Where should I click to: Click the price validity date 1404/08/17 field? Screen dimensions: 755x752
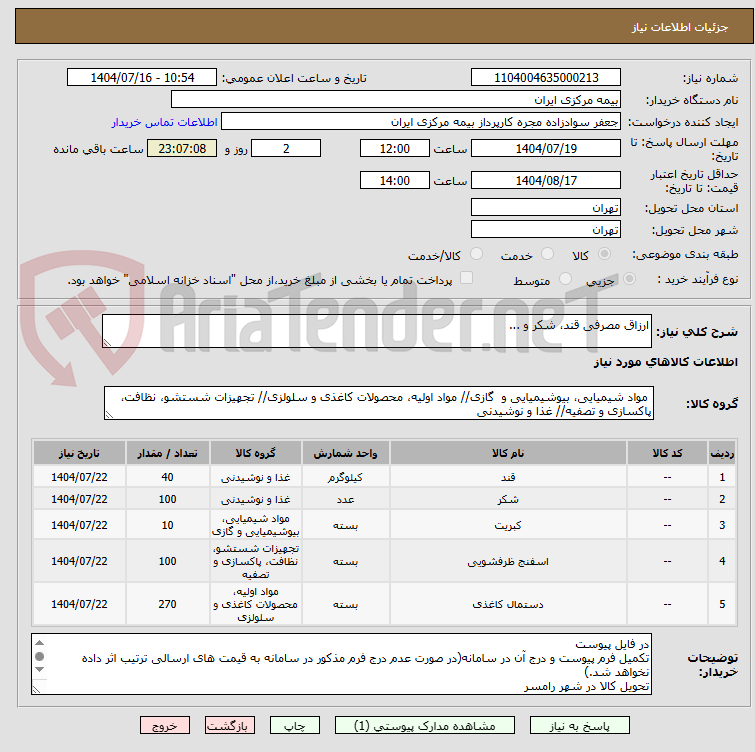point(546,180)
